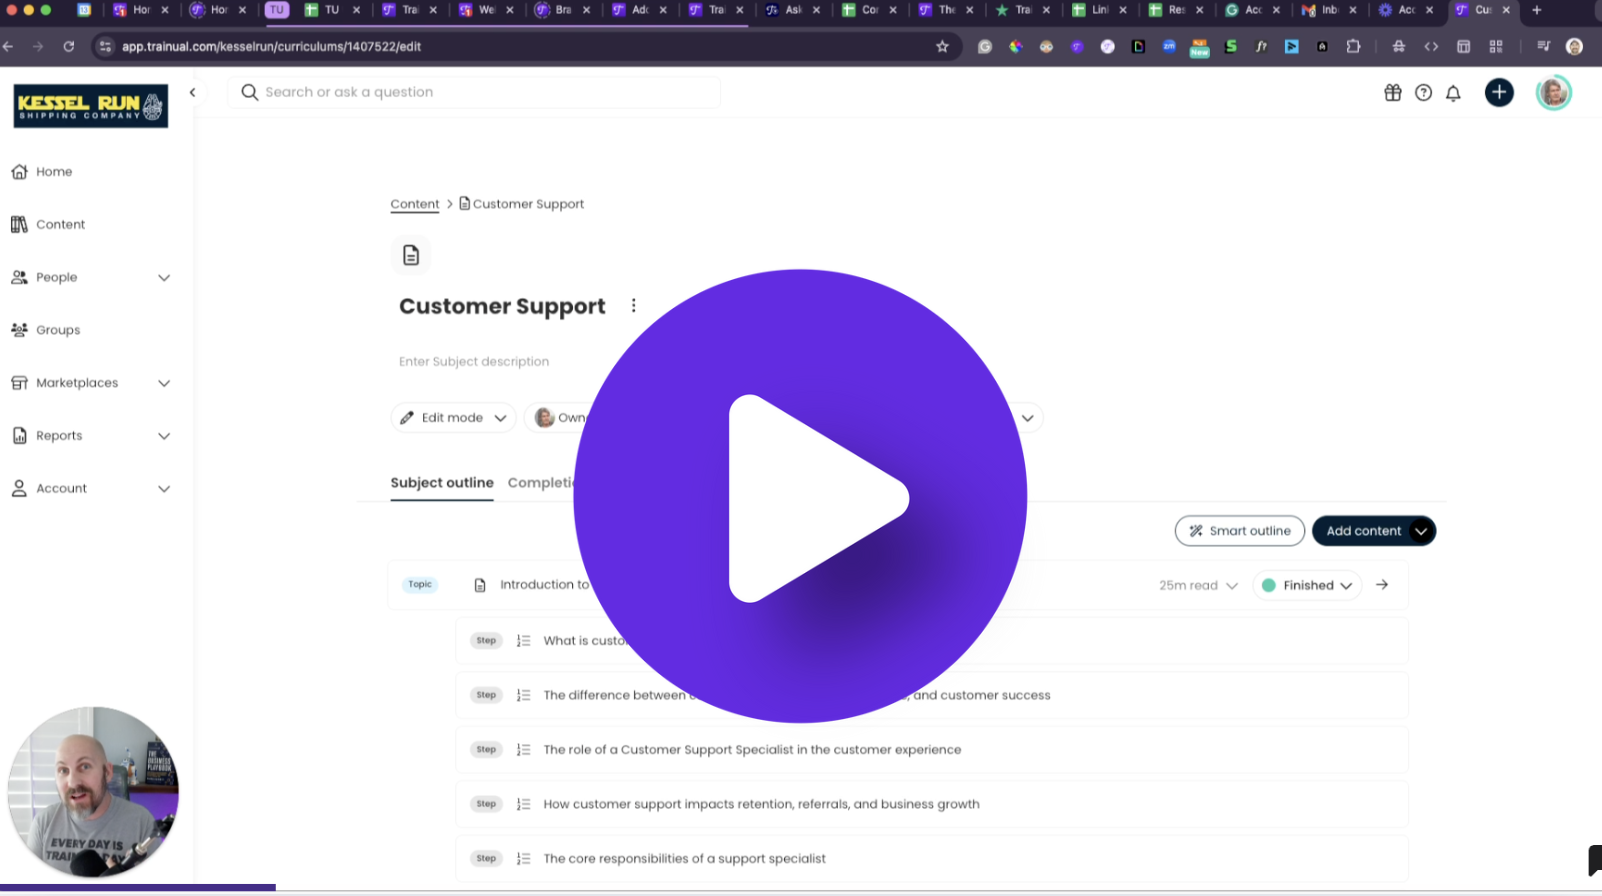The width and height of the screenshot is (1602, 896).
Task: Open the notifications bell
Action: coord(1453,93)
